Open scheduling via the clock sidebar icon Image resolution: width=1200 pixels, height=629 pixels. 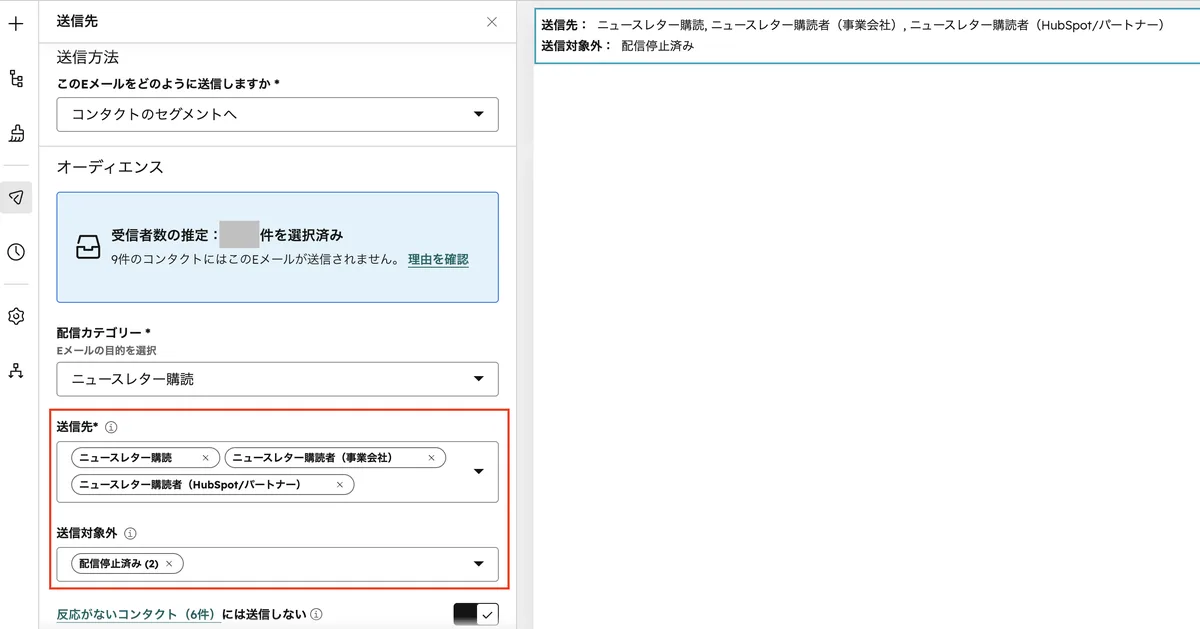point(15,252)
